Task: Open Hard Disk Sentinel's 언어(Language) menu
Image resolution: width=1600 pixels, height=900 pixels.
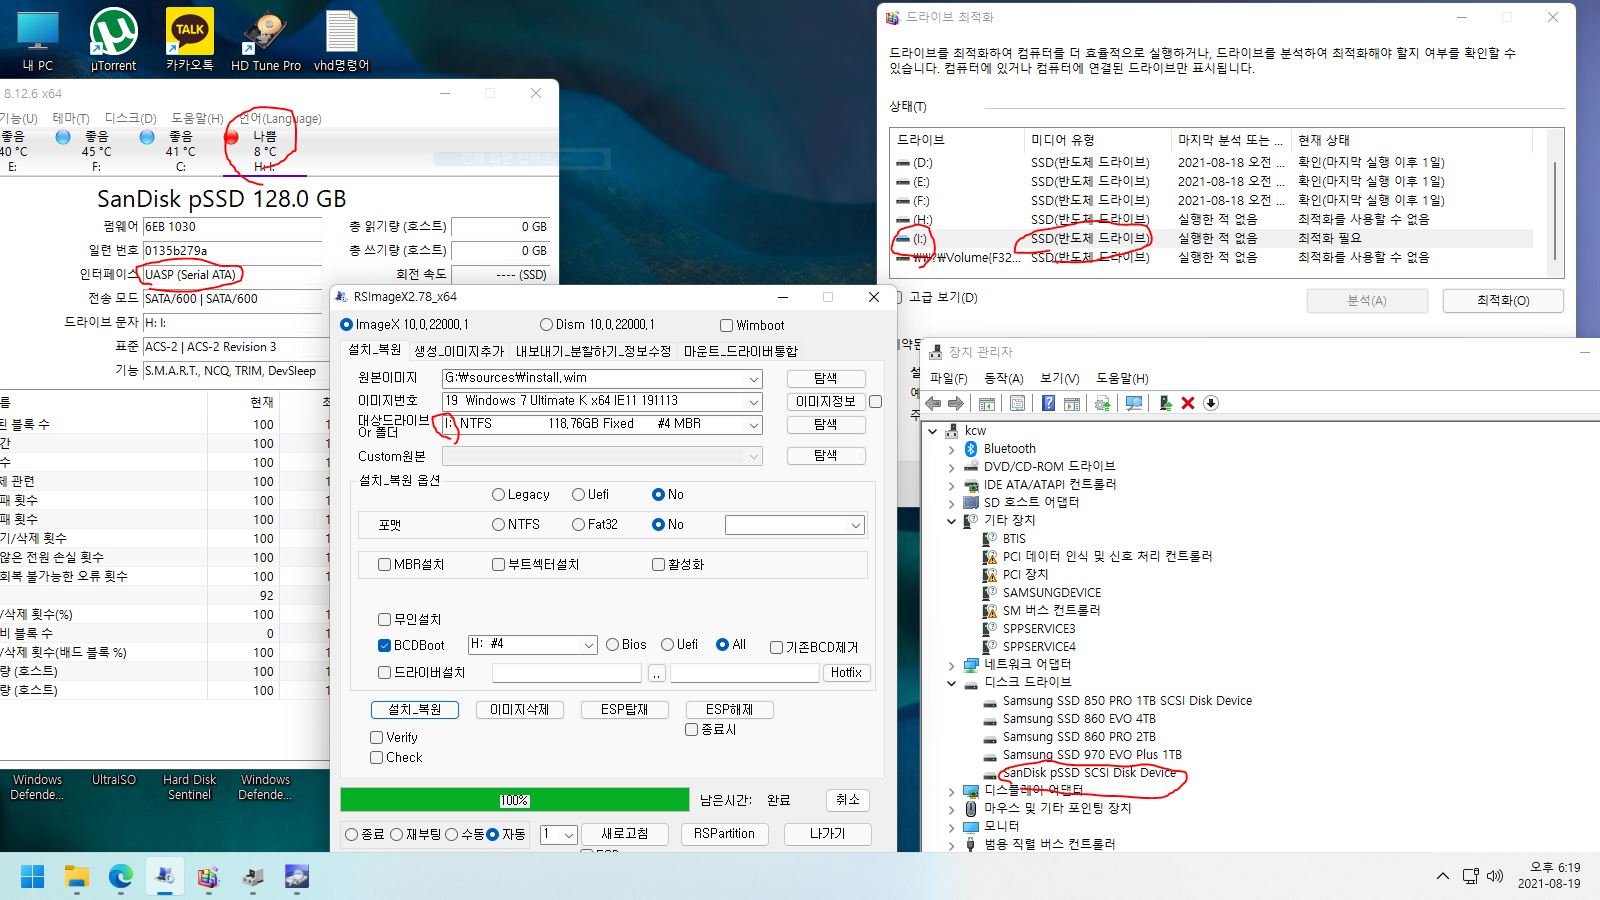Action: [280, 118]
